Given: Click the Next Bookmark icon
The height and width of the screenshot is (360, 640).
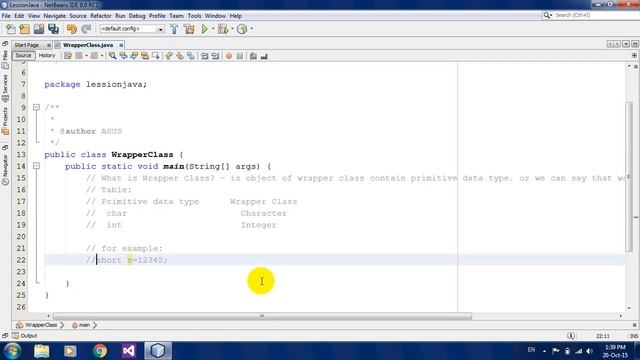Looking at the screenshot, I should [x=180, y=56].
